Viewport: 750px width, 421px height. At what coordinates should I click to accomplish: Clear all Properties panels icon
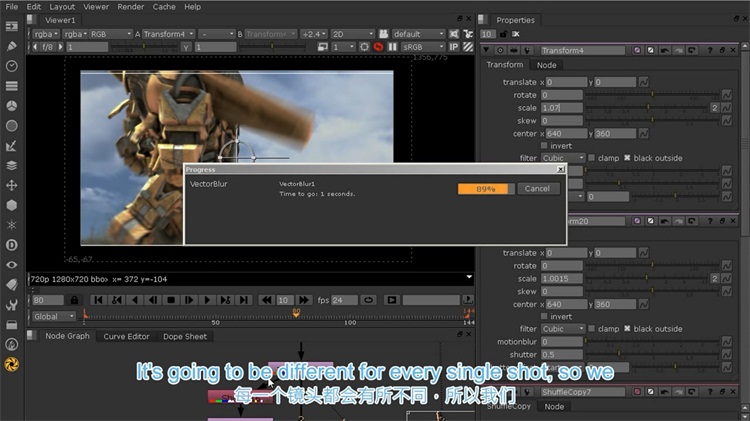(516, 34)
